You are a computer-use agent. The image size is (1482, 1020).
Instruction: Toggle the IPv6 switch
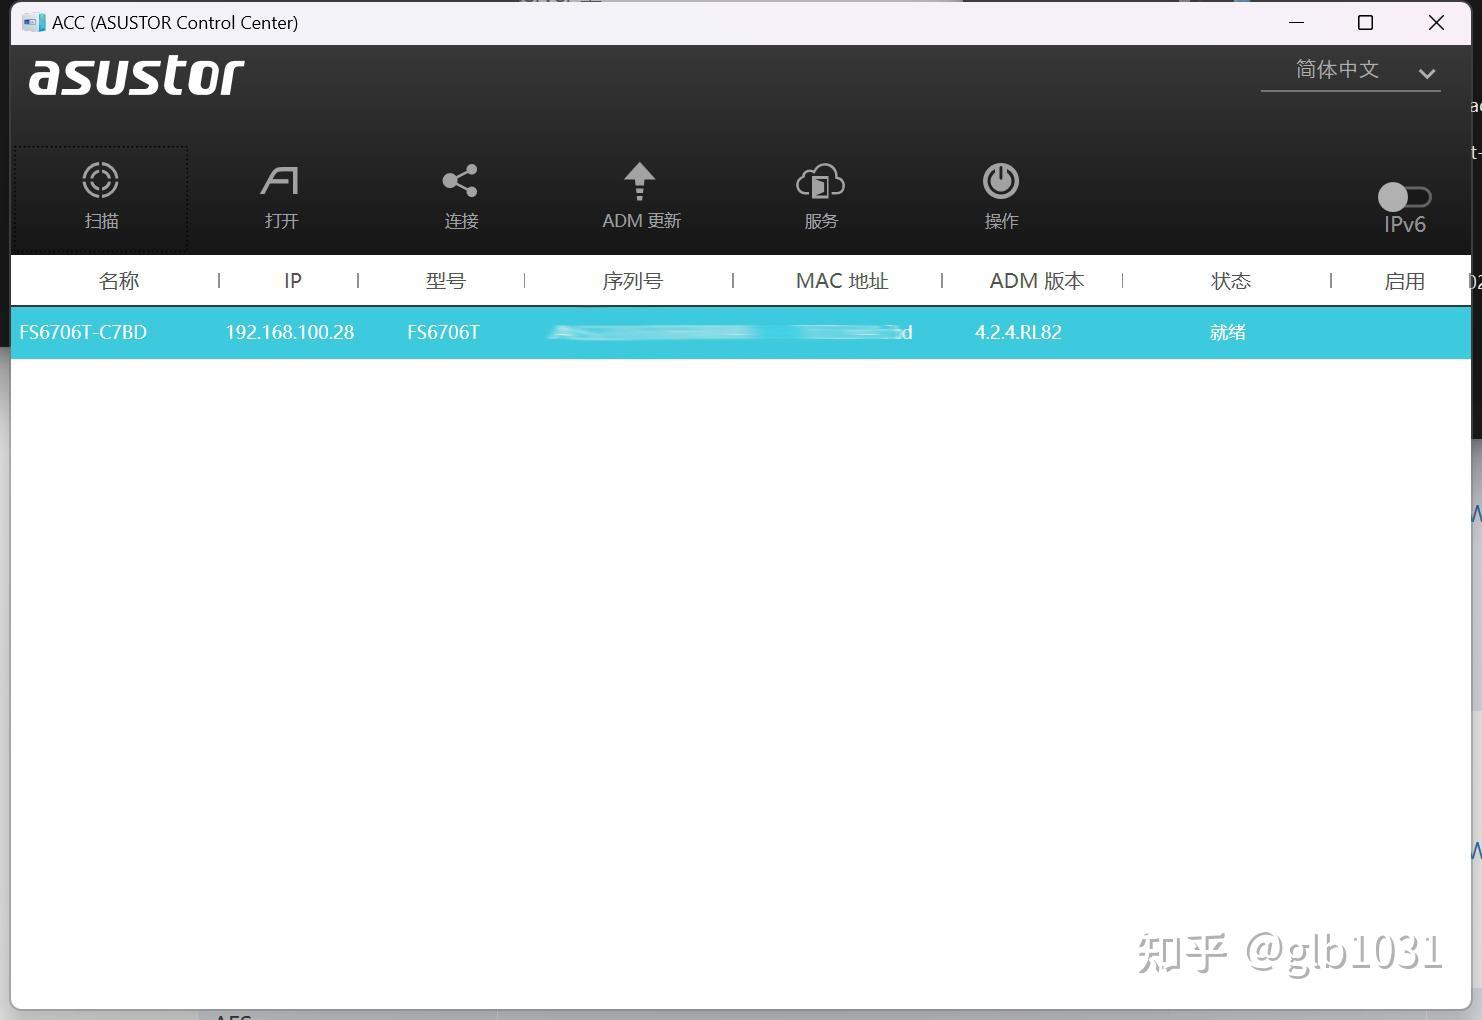pos(1404,196)
